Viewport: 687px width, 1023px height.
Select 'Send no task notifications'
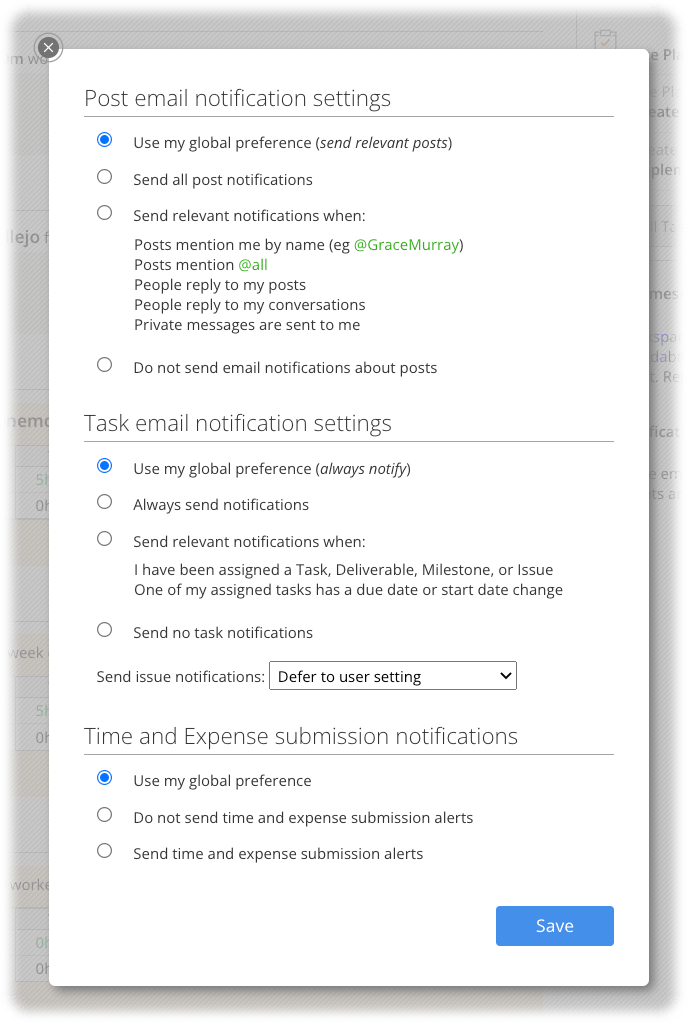pos(104,630)
